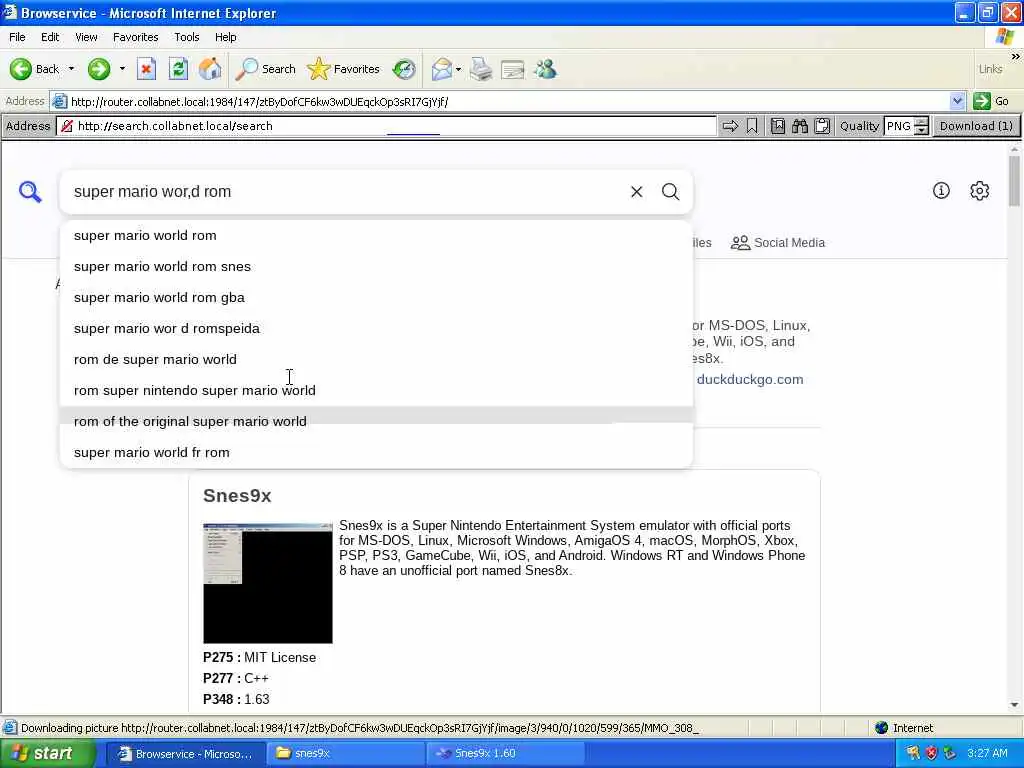The width and height of the screenshot is (1024, 768).
Task: Click the red shield tray icon
Action: tap(931, 754)
